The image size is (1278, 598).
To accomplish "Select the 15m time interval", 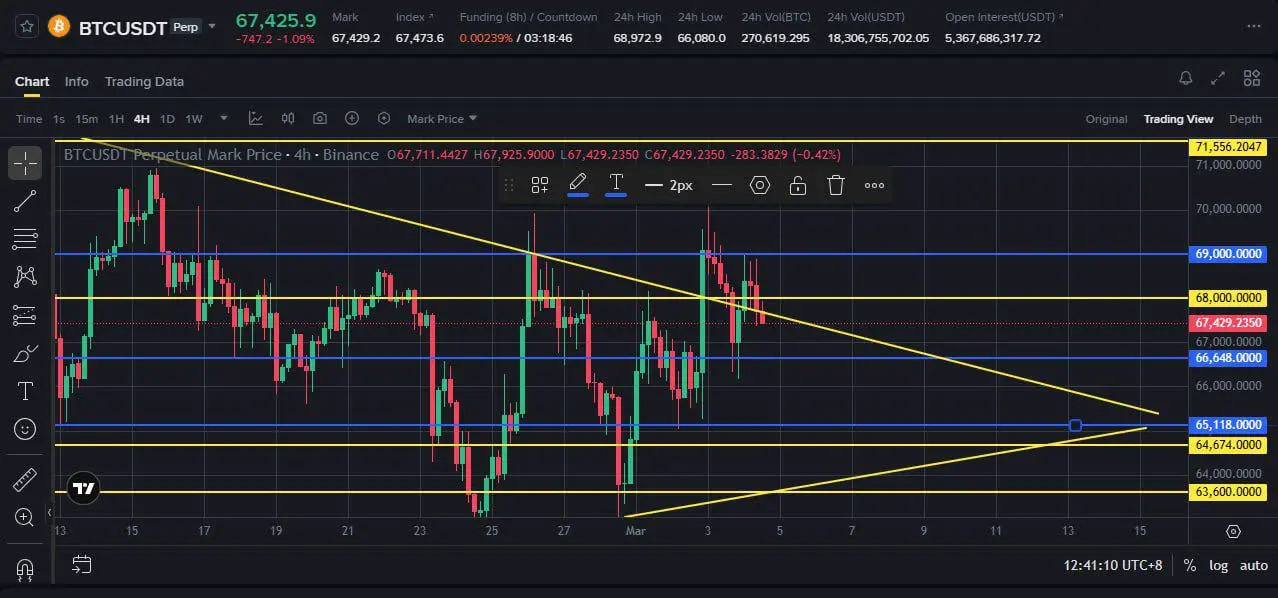I will pyautogui.click(x=87, y=119).
